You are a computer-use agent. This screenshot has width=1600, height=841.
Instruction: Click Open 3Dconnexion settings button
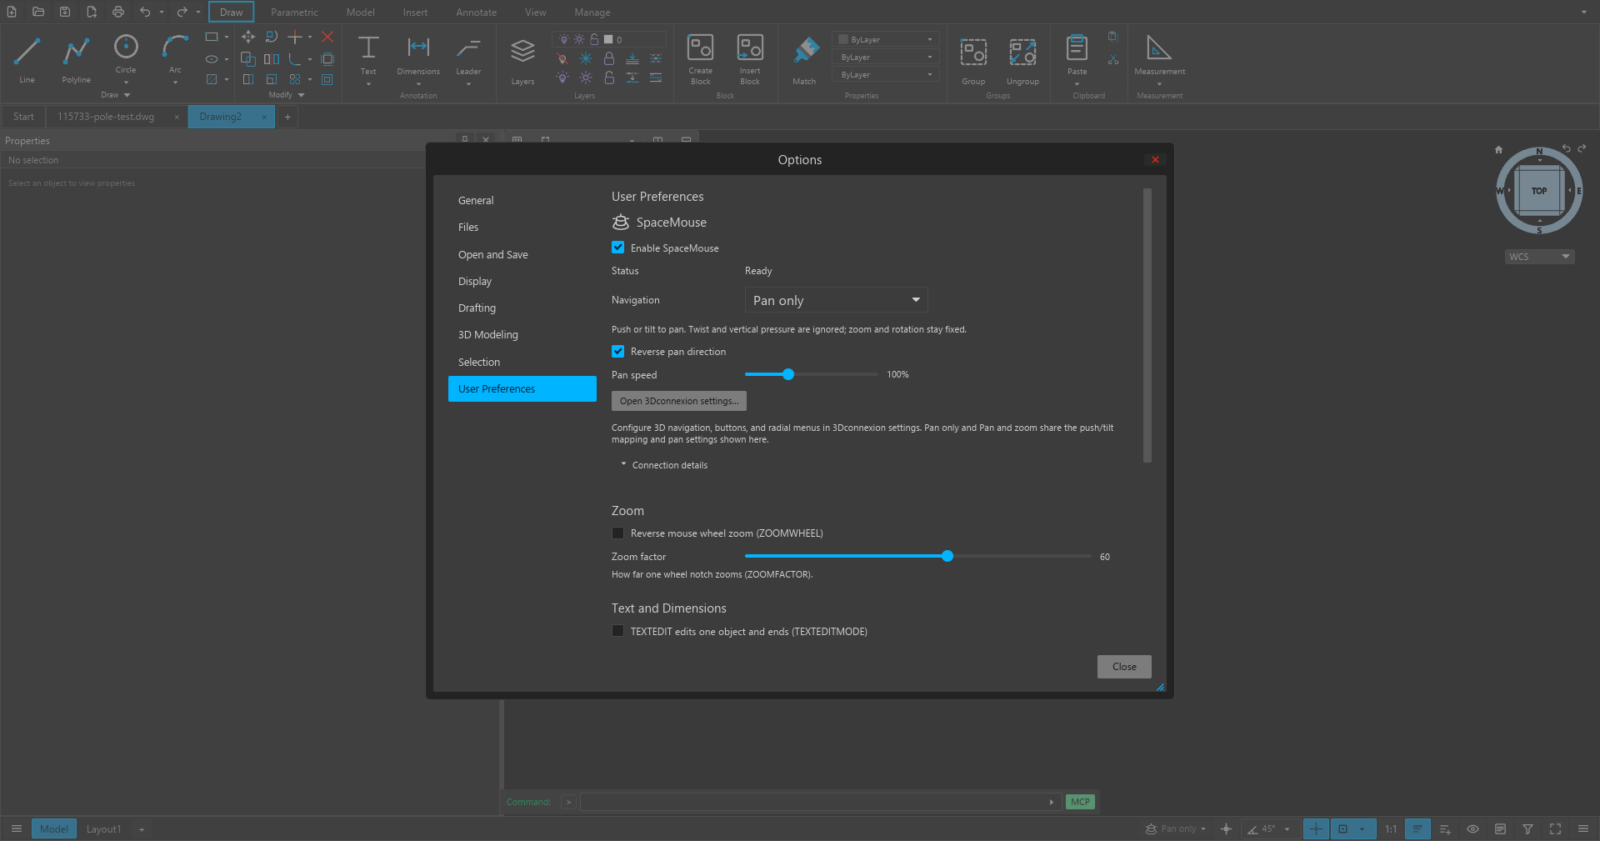[679, 401]
